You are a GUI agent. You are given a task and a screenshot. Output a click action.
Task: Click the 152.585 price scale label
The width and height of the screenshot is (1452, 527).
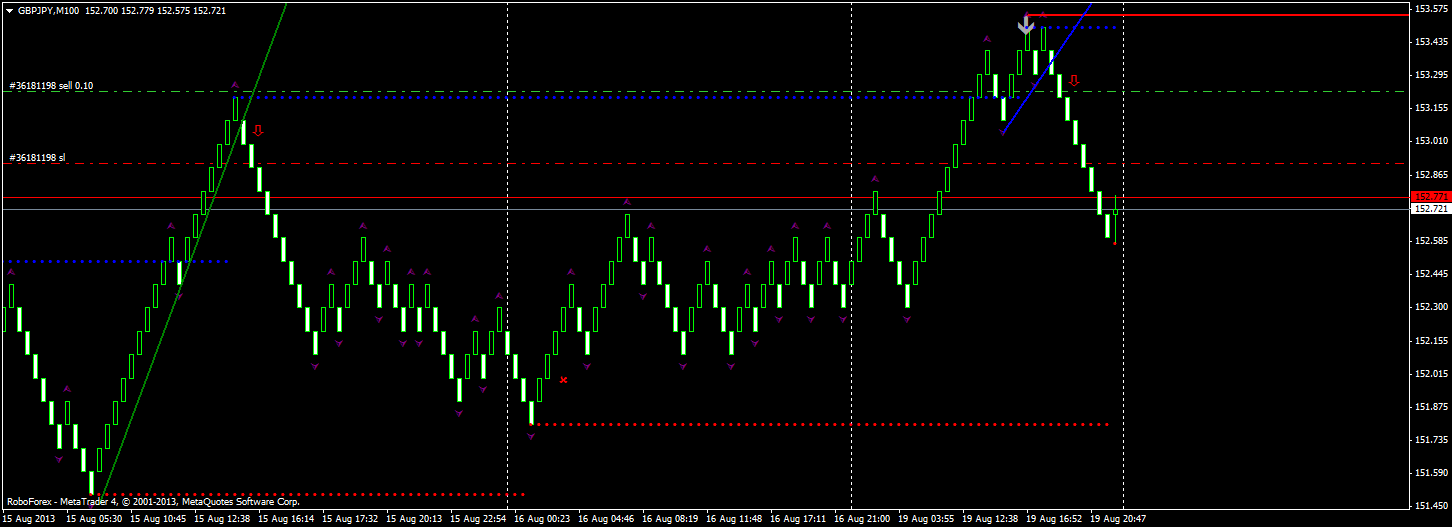pos(1431,241)
